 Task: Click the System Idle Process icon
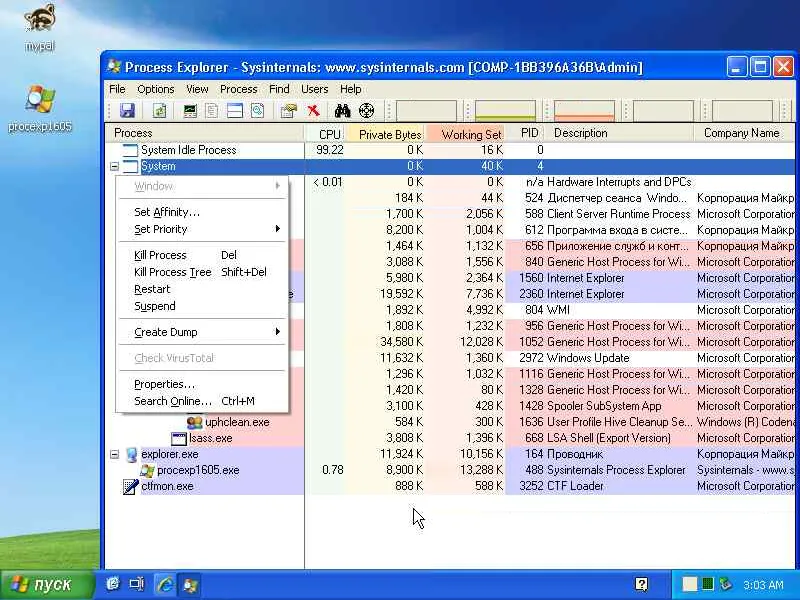tap(131, 150)
